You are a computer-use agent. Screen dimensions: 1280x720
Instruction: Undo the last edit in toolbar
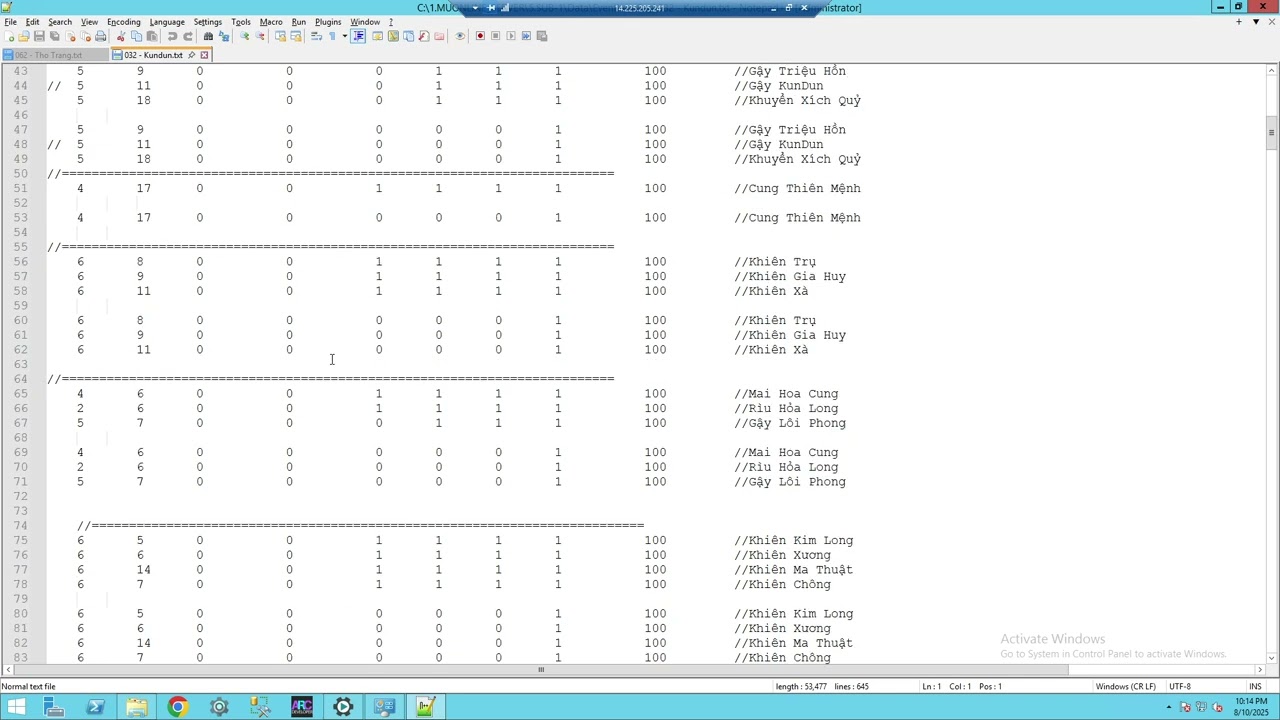tap(172, 36)
